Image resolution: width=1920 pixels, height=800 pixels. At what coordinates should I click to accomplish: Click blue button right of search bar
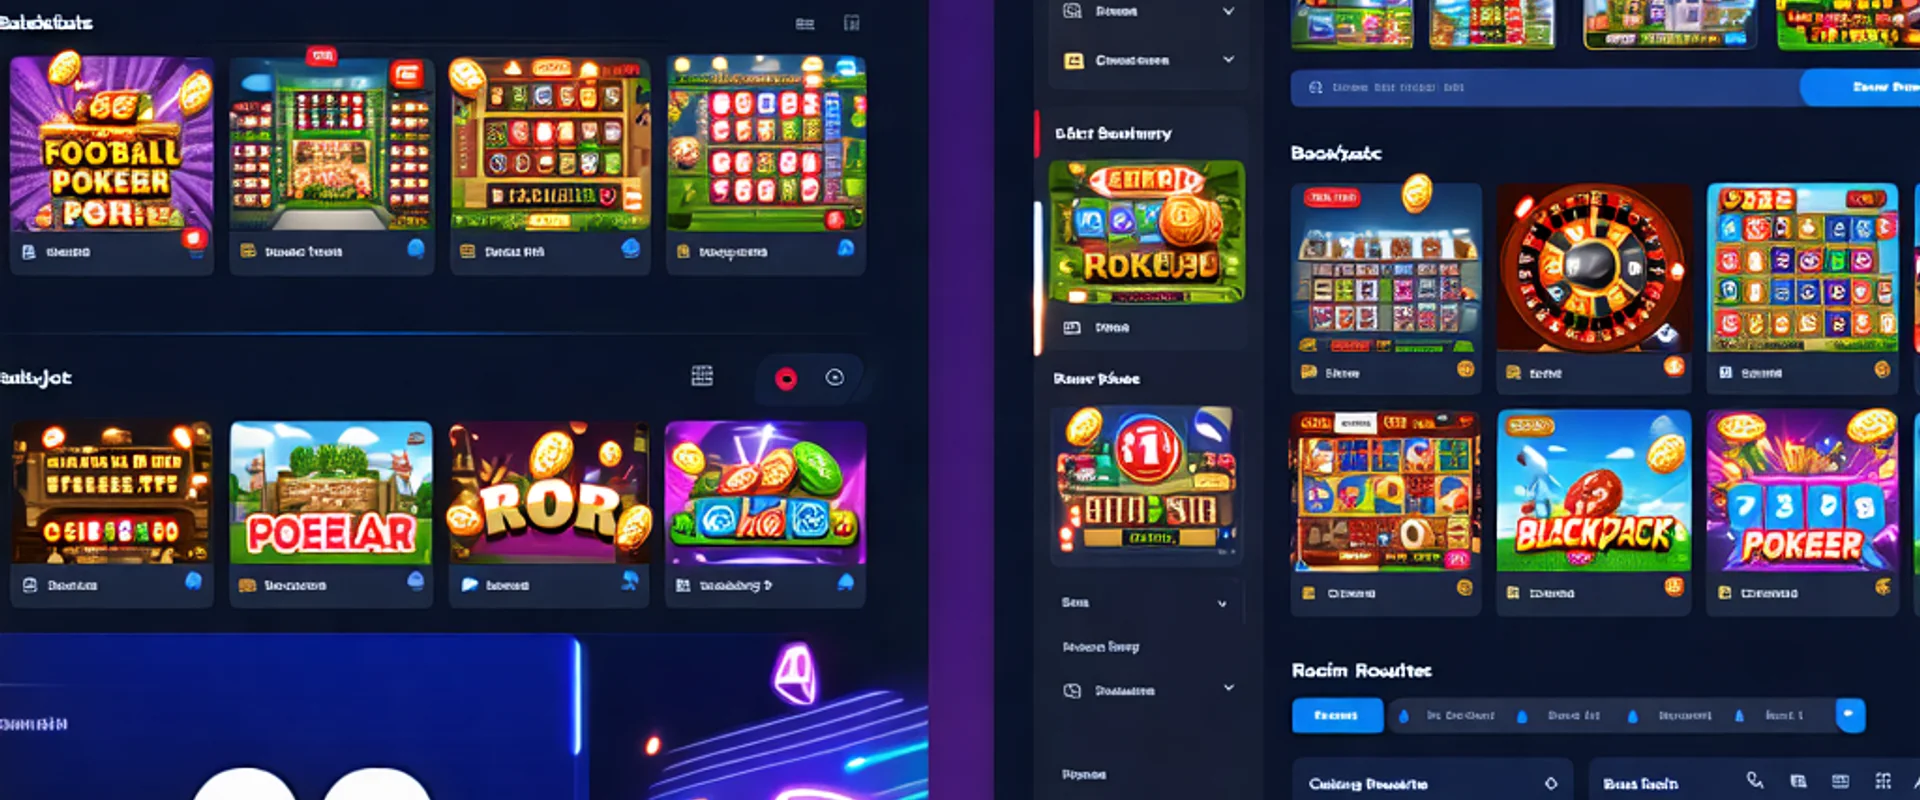(x=1860, y=88)
